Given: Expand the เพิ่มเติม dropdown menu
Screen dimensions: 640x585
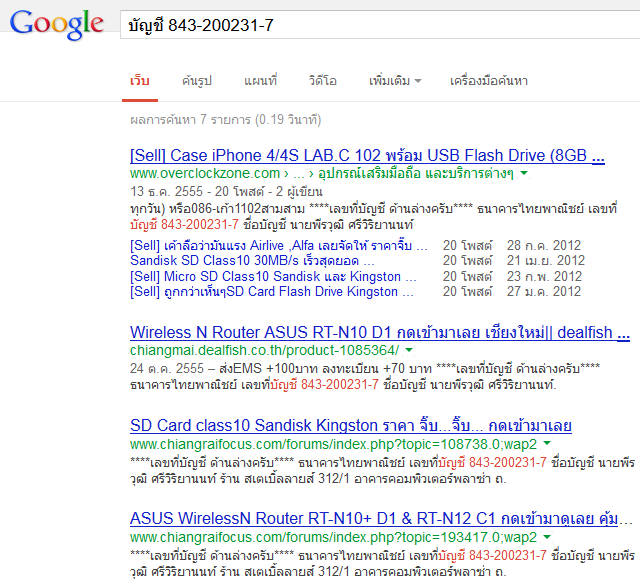Looking at the screenshot, I should pos(395,80).
